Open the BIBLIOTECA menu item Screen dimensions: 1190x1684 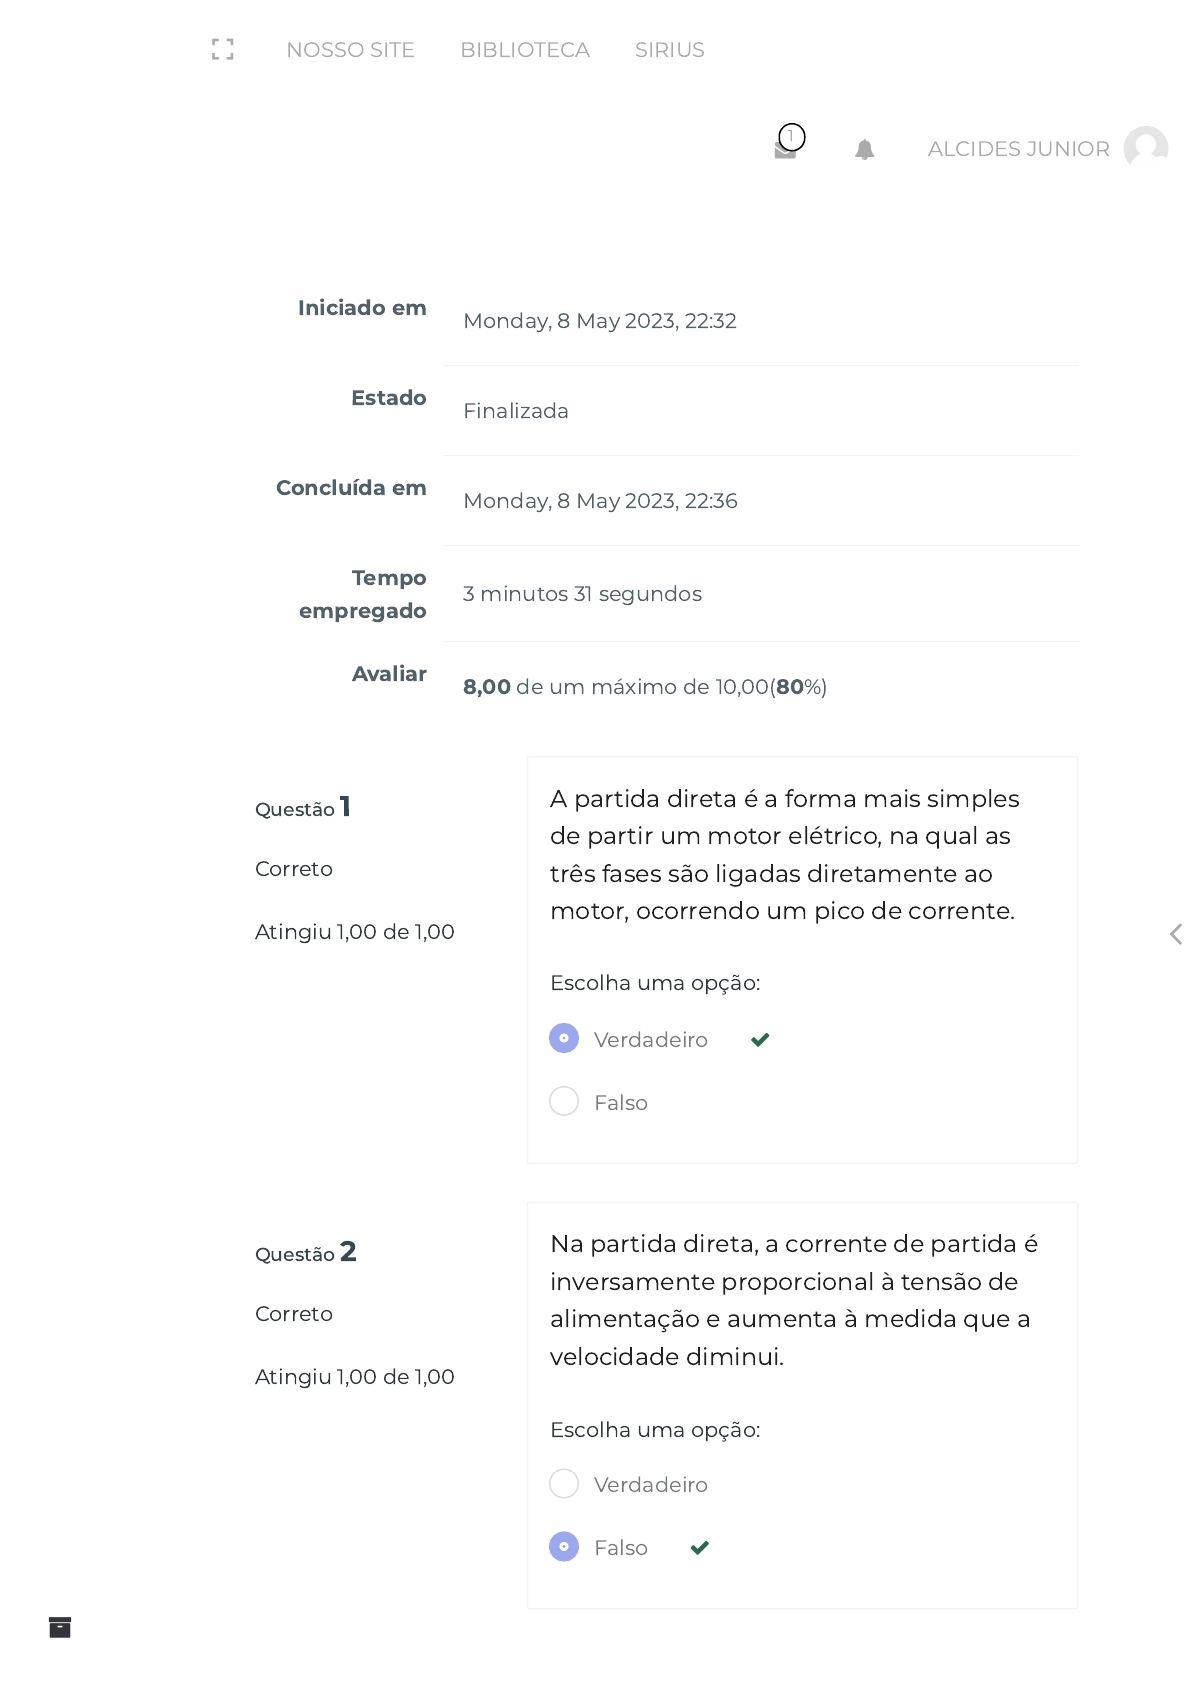click(525, 50)
